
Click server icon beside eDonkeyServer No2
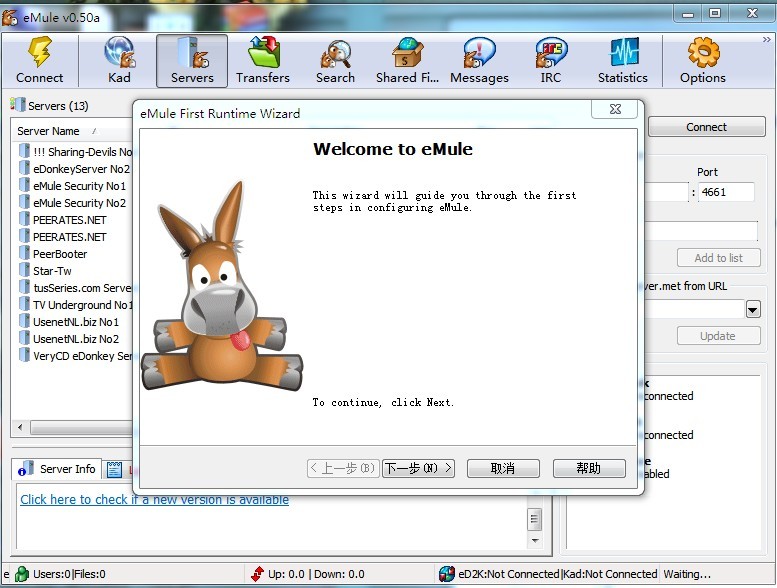(x=24, y=167)
